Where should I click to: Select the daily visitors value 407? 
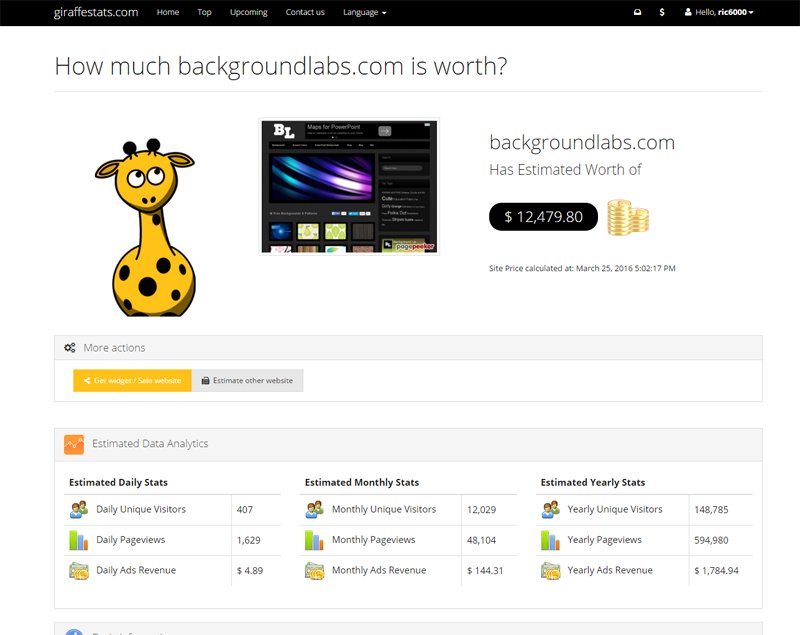click(244, 510)
